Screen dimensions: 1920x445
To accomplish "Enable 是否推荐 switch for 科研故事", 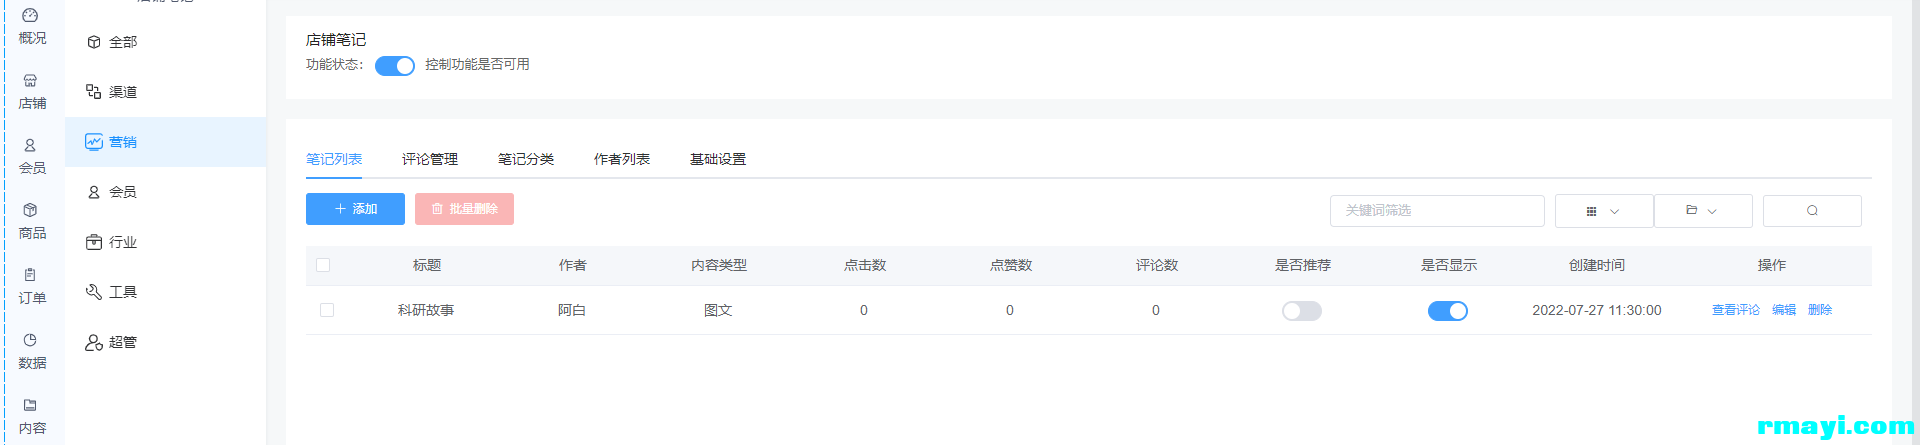I will 1302,311.
